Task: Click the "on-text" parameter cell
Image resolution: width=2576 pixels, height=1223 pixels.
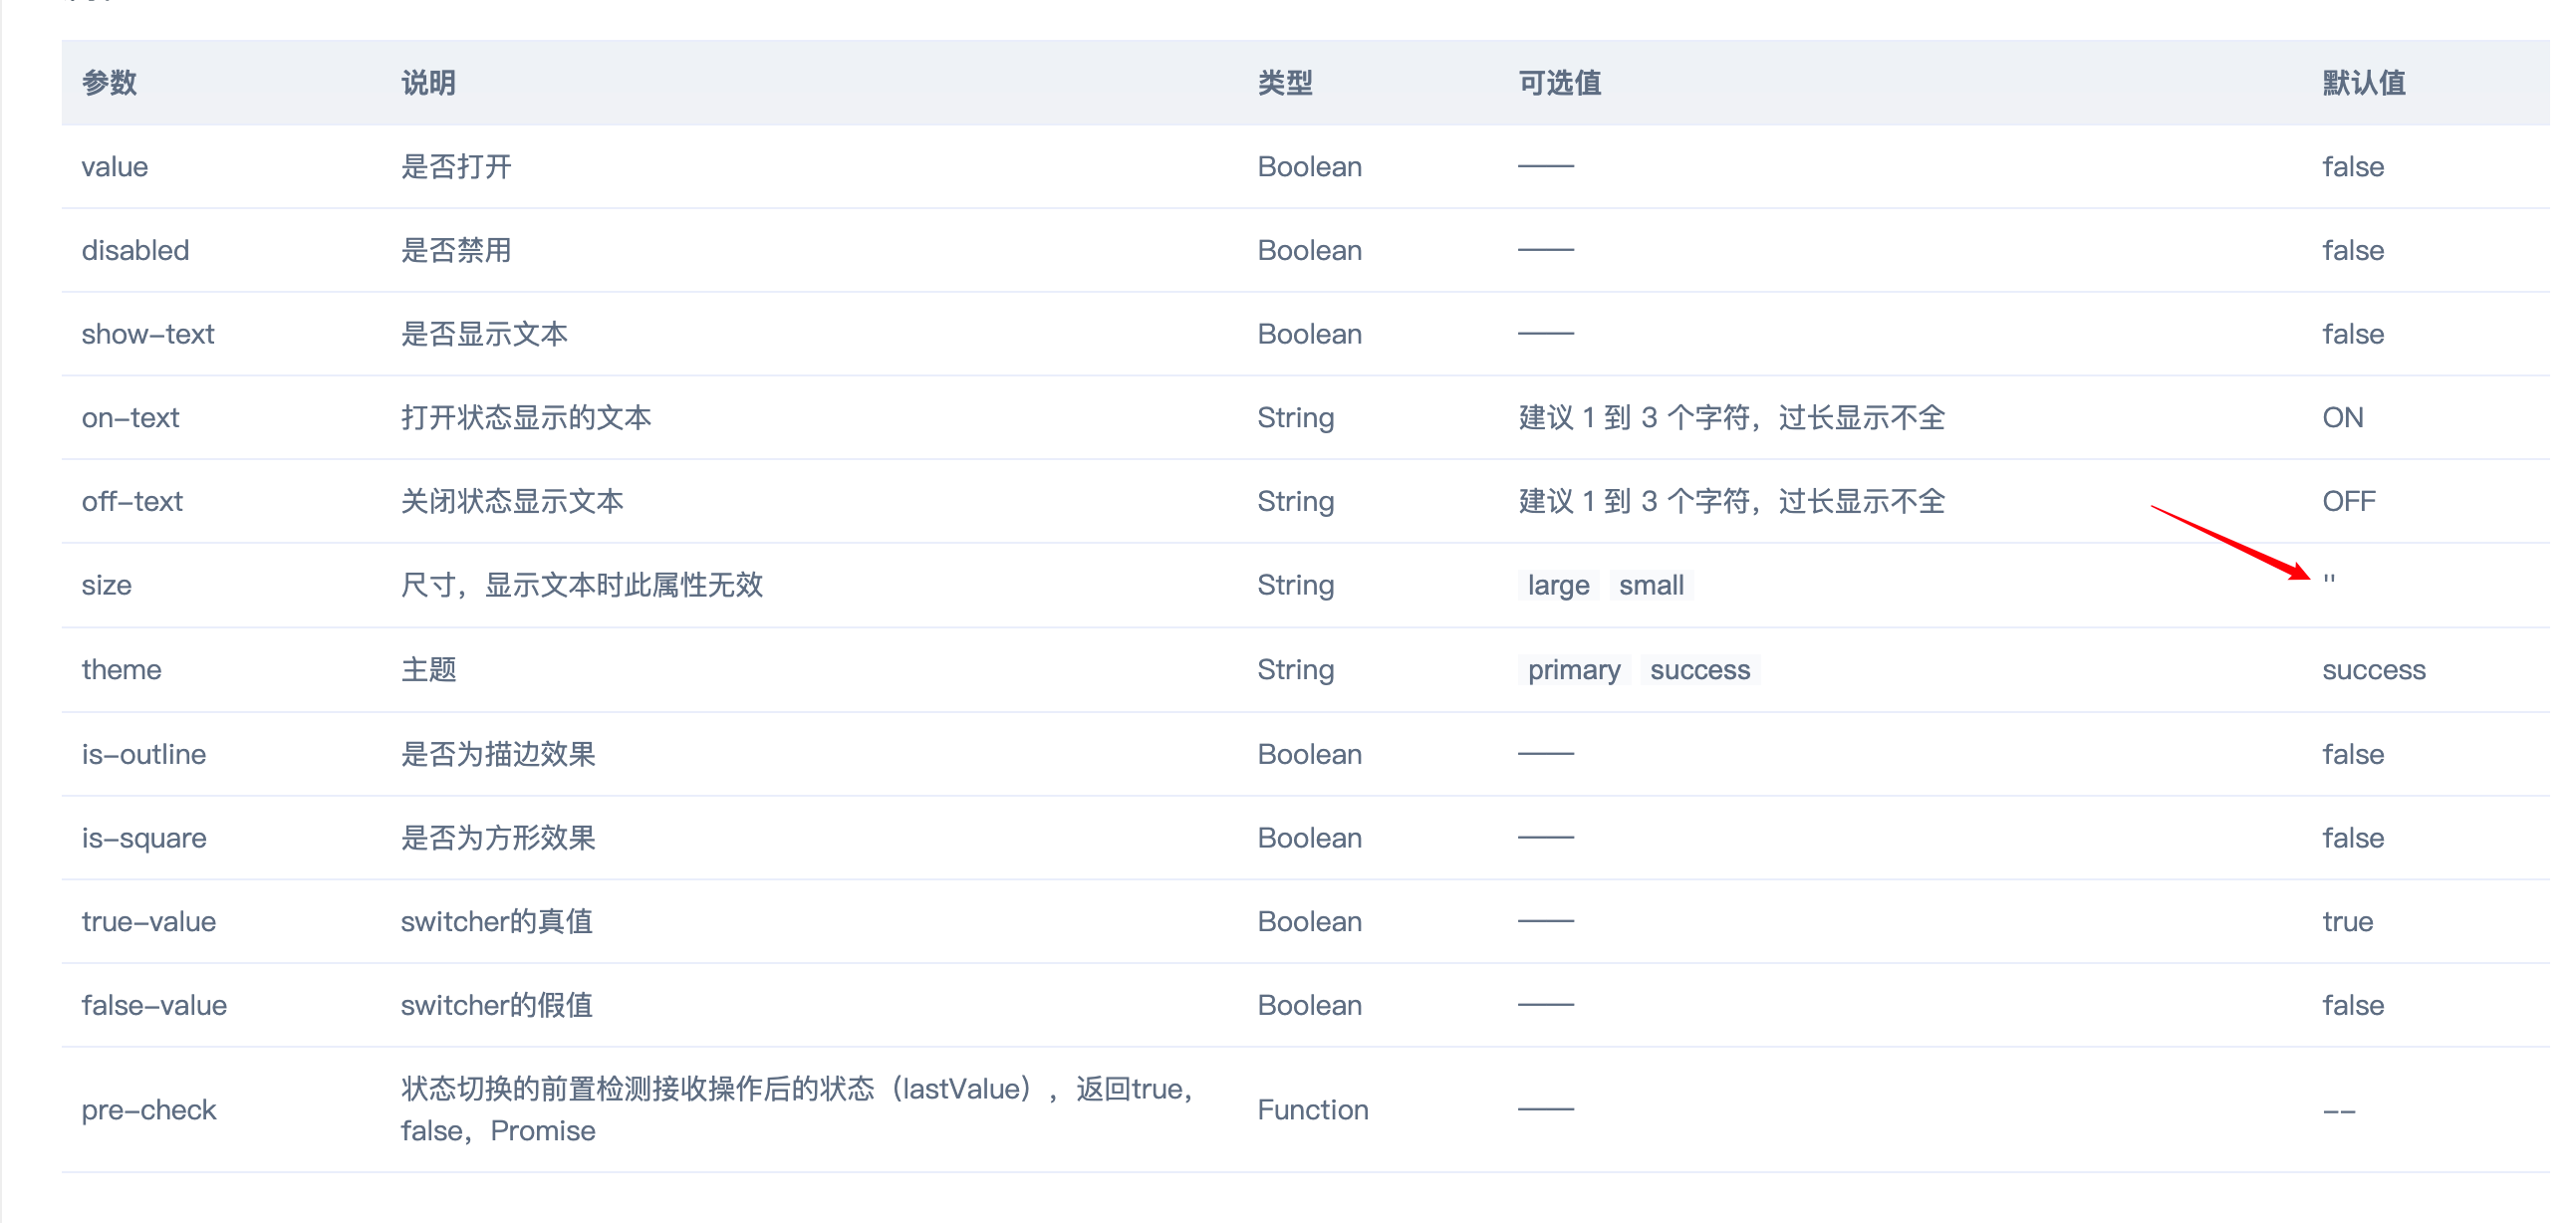Action: click(131, 418)
